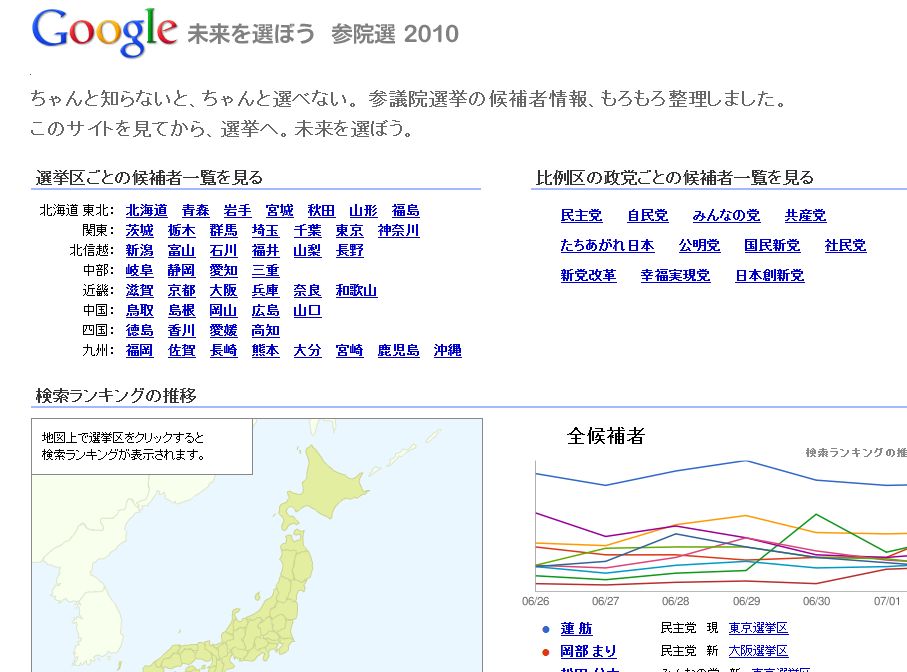The image size is (907, 672).
Task: Open the 国民新党 link
Action: pos(772,246)
